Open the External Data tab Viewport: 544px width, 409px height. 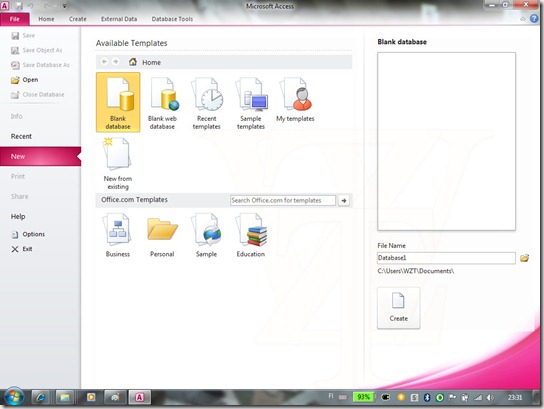pyautogui.click(x=119, y=19)
